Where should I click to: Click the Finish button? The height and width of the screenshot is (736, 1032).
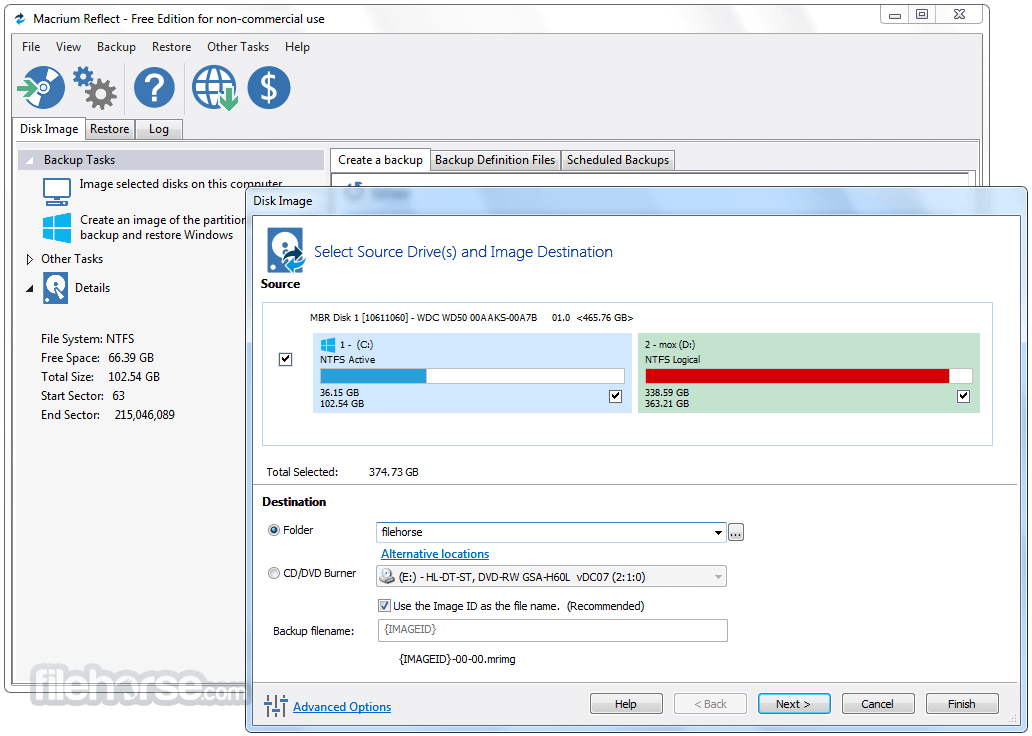click(962, 704)
